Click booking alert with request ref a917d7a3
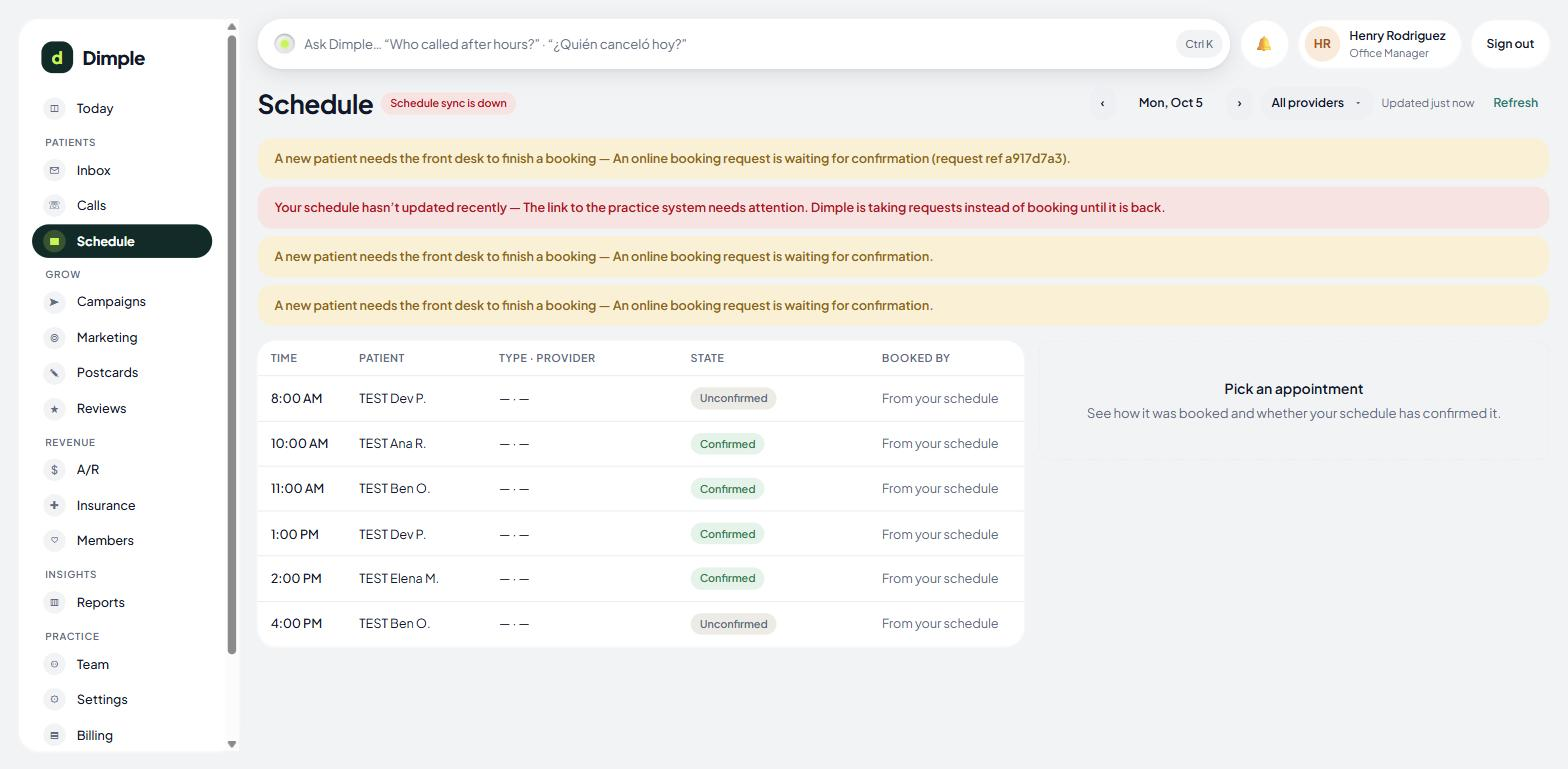 pos(903,159)
